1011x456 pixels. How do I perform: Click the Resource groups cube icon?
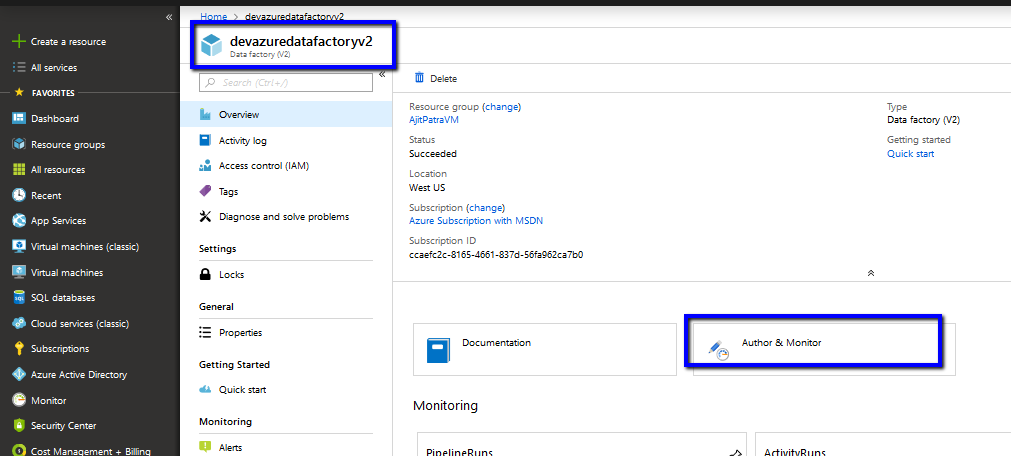[x=18, y=144]
